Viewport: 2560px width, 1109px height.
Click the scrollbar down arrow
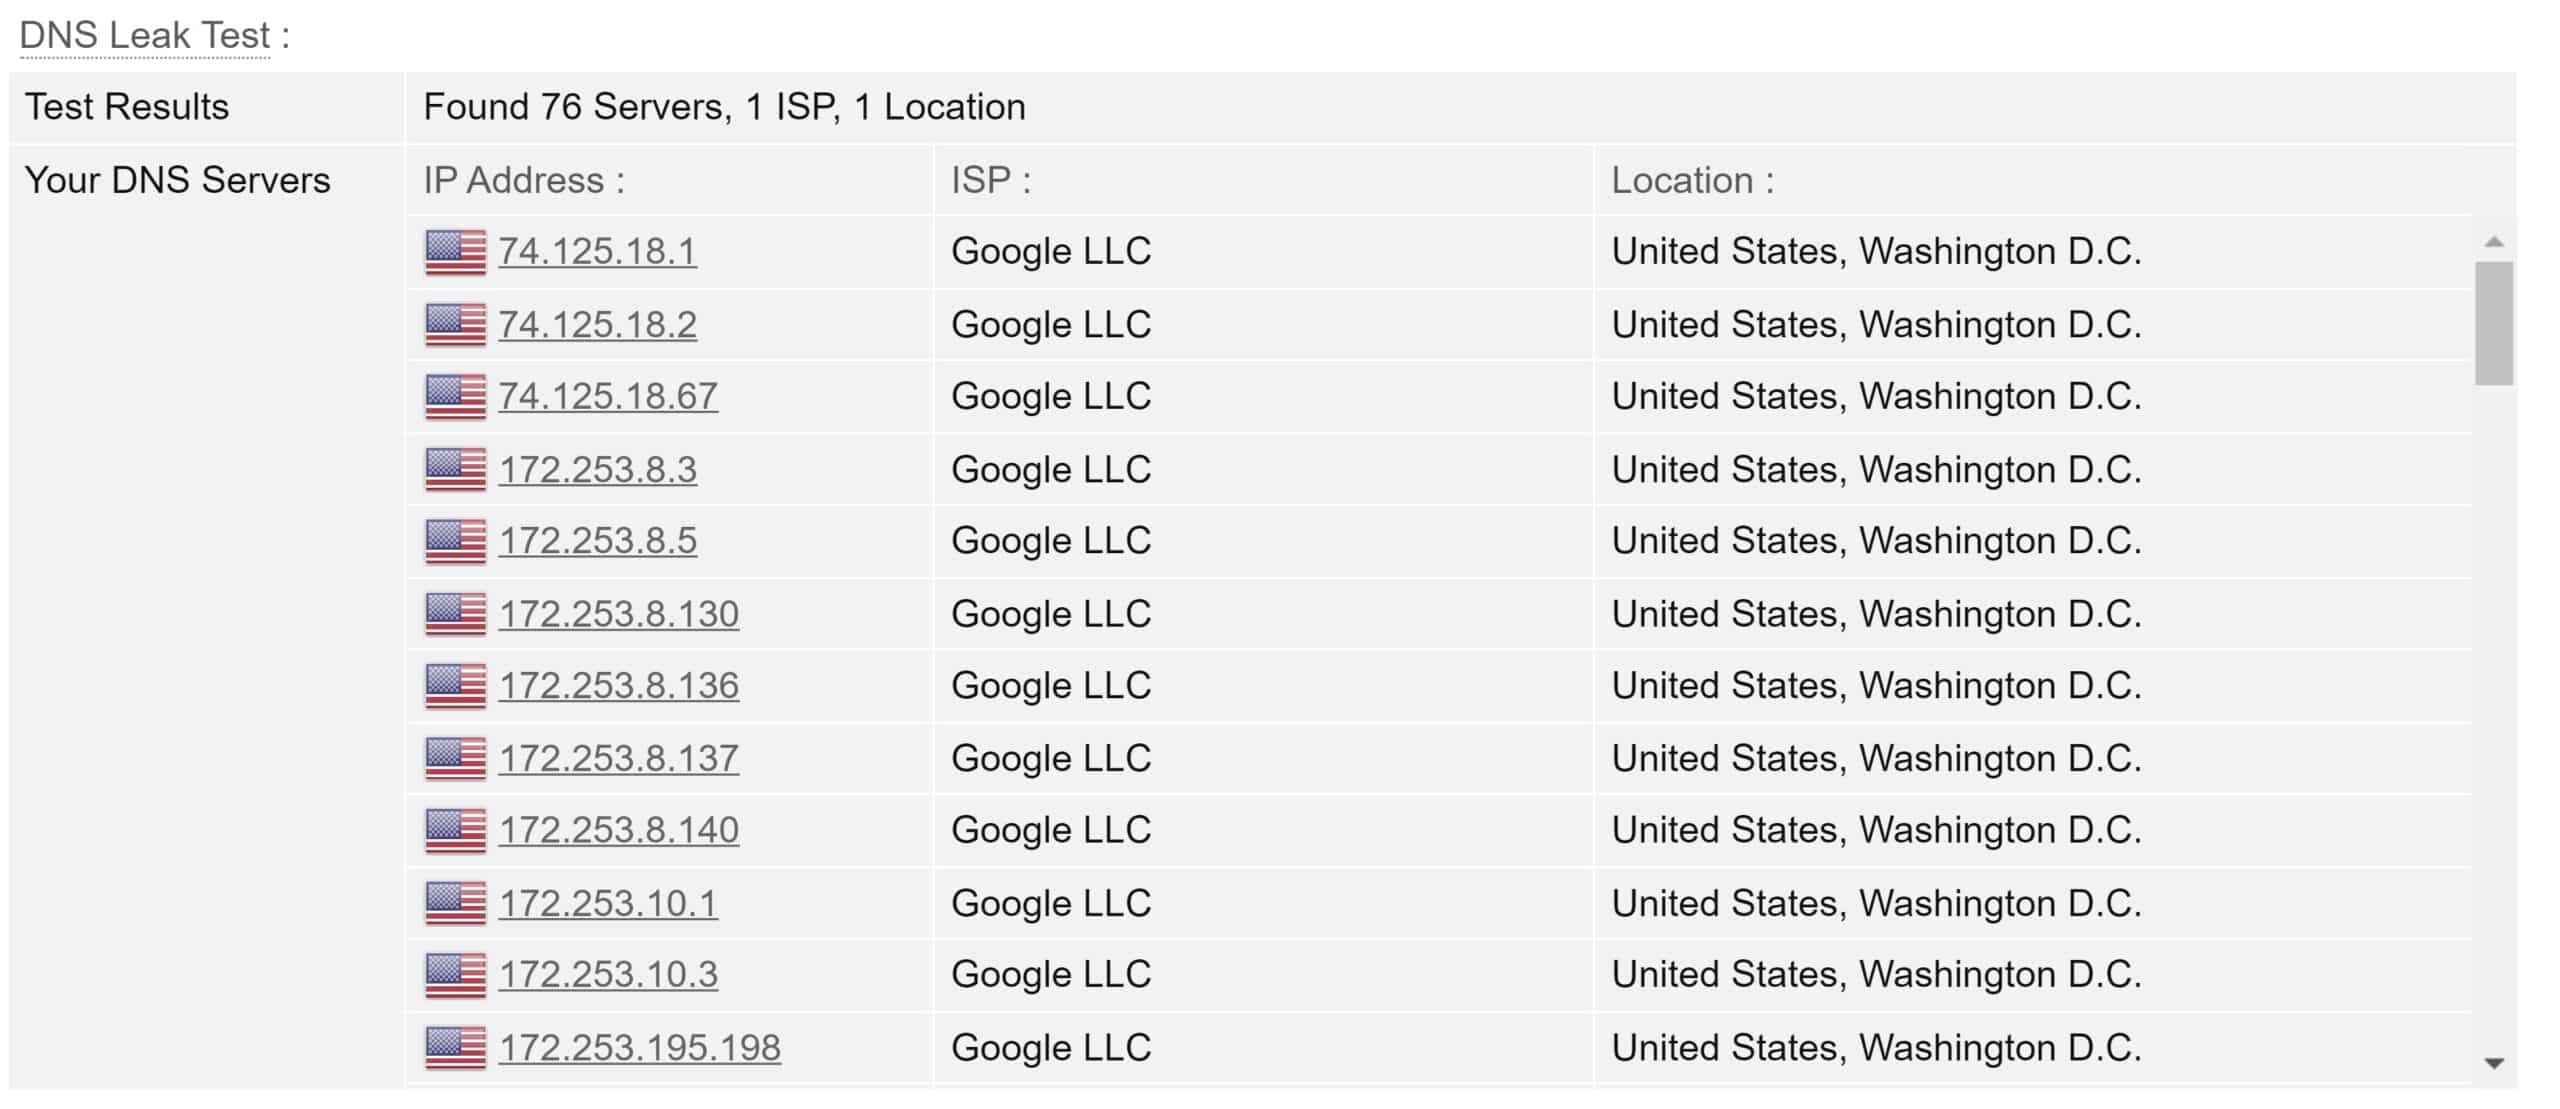tap(2494, 1064)
